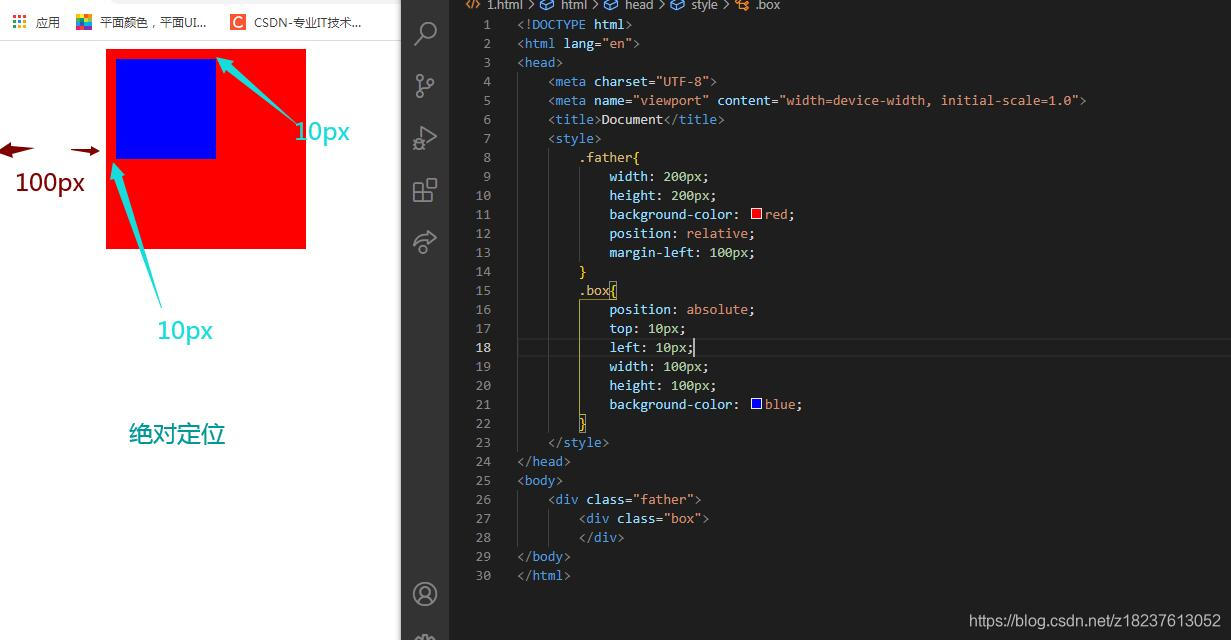1231x640 pixels.
Task: Select the style breadcrumb segment
Action: coord(704,5)
